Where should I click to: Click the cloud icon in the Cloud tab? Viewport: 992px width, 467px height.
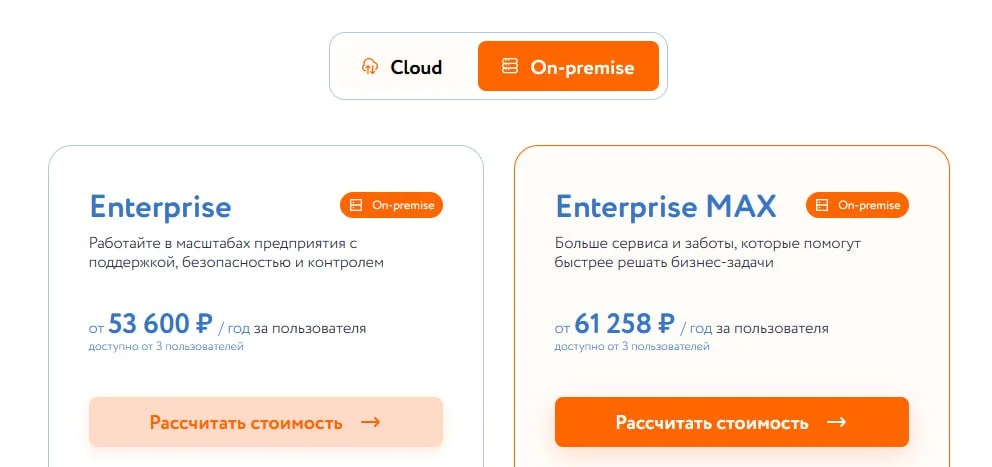click(370, 67)
